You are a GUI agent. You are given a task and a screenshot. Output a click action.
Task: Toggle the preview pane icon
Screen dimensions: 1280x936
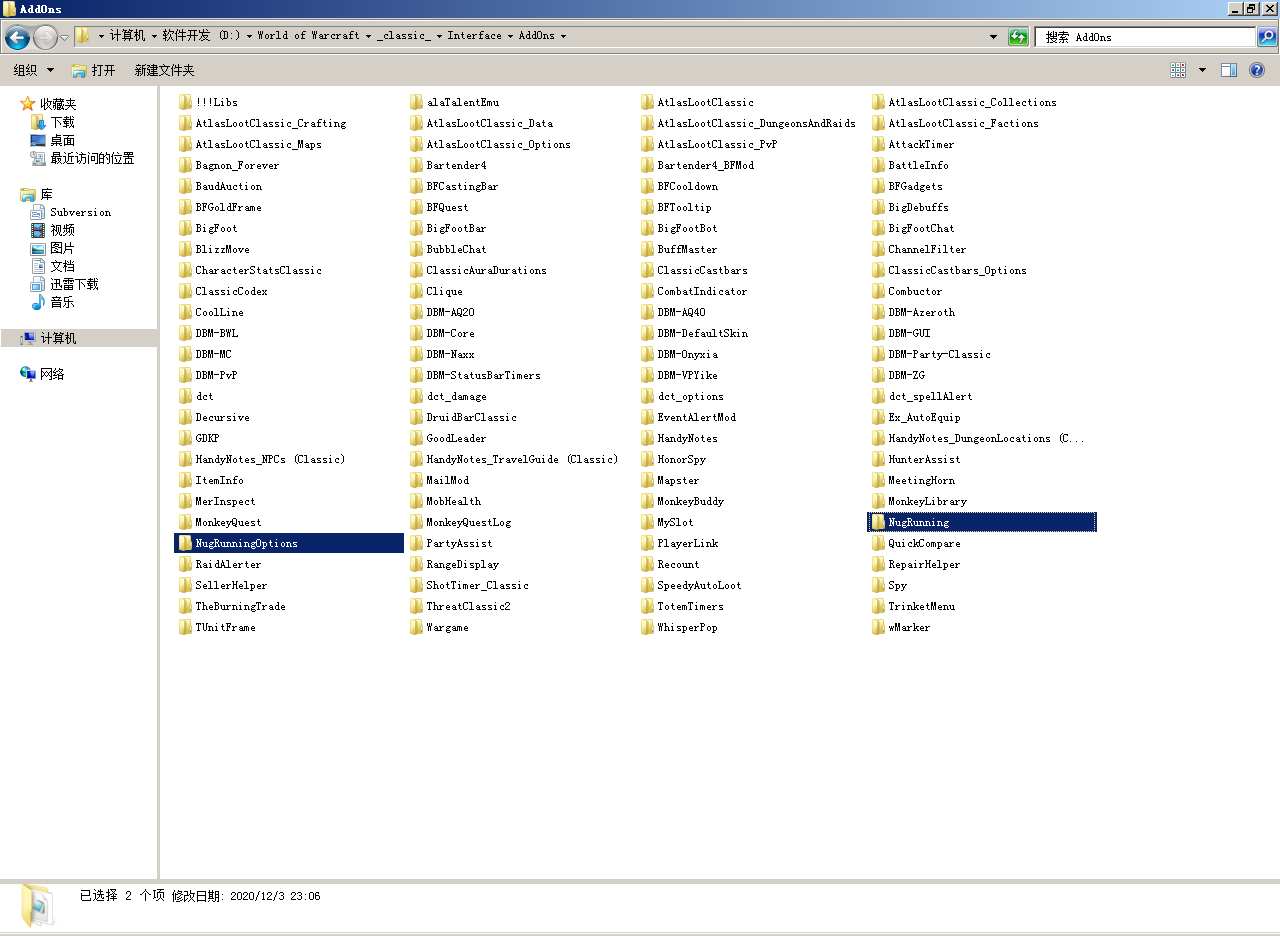(x=1229, y=70)
